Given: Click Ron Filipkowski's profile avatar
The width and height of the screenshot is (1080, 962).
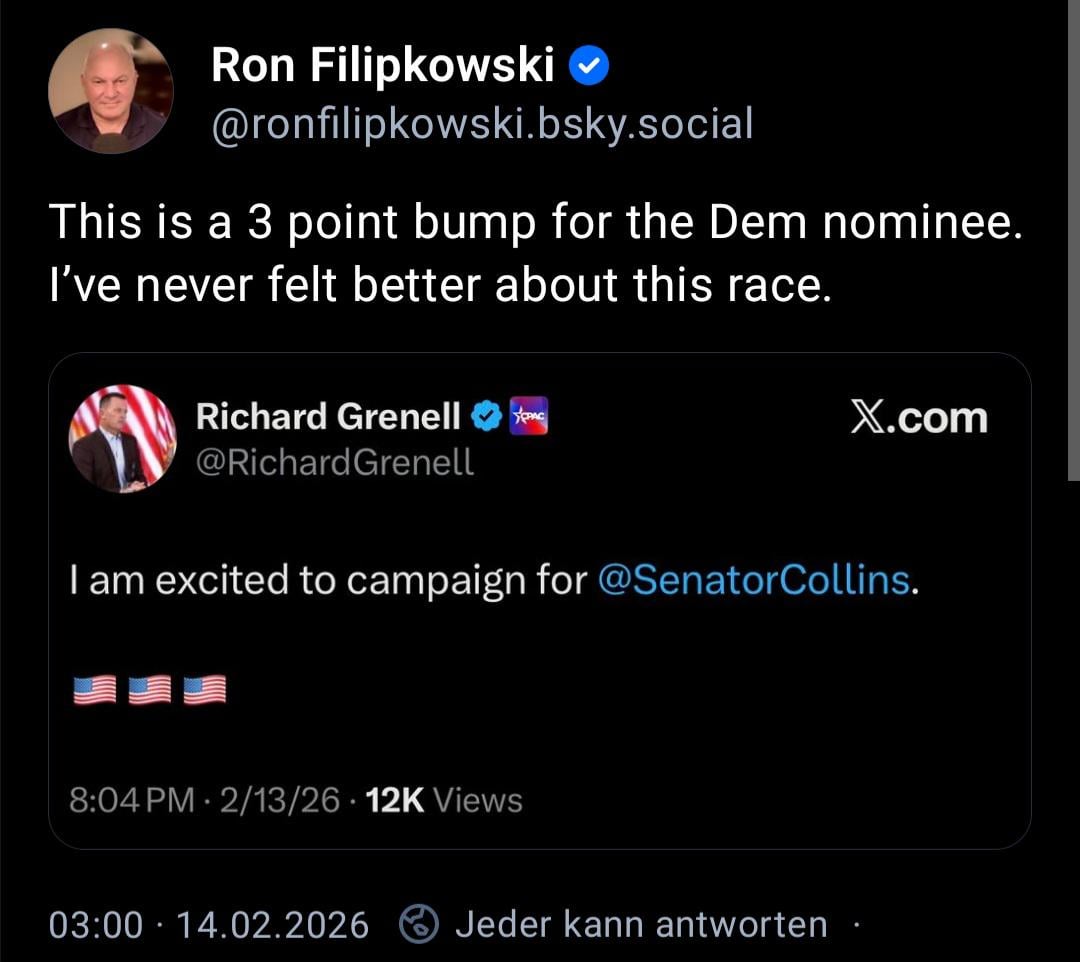Looking at the screenshot, I should click(x=110, y=91).
